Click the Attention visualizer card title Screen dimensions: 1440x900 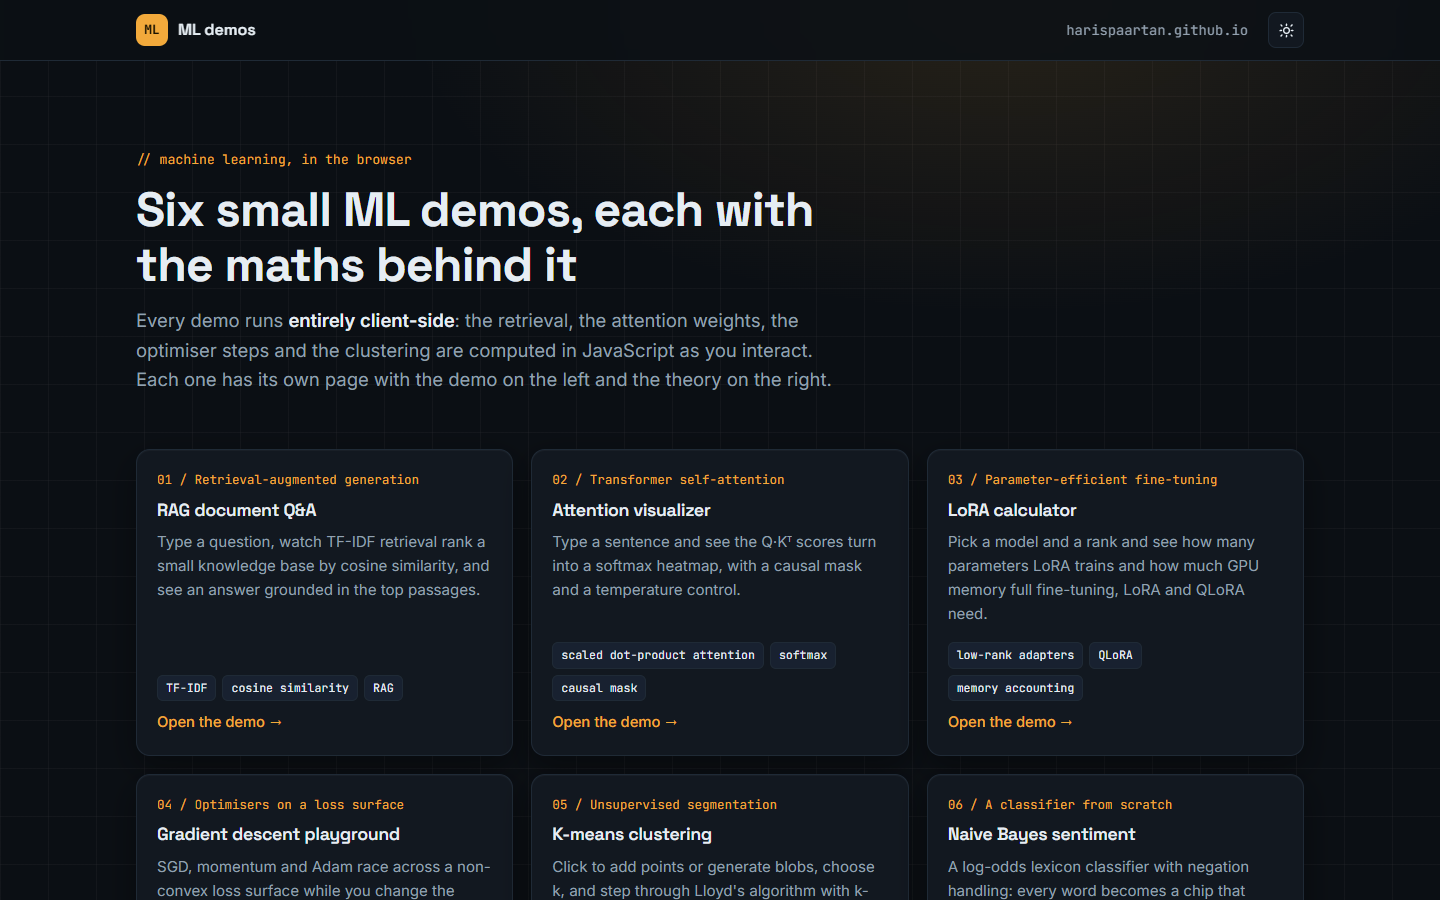point(631,510)
